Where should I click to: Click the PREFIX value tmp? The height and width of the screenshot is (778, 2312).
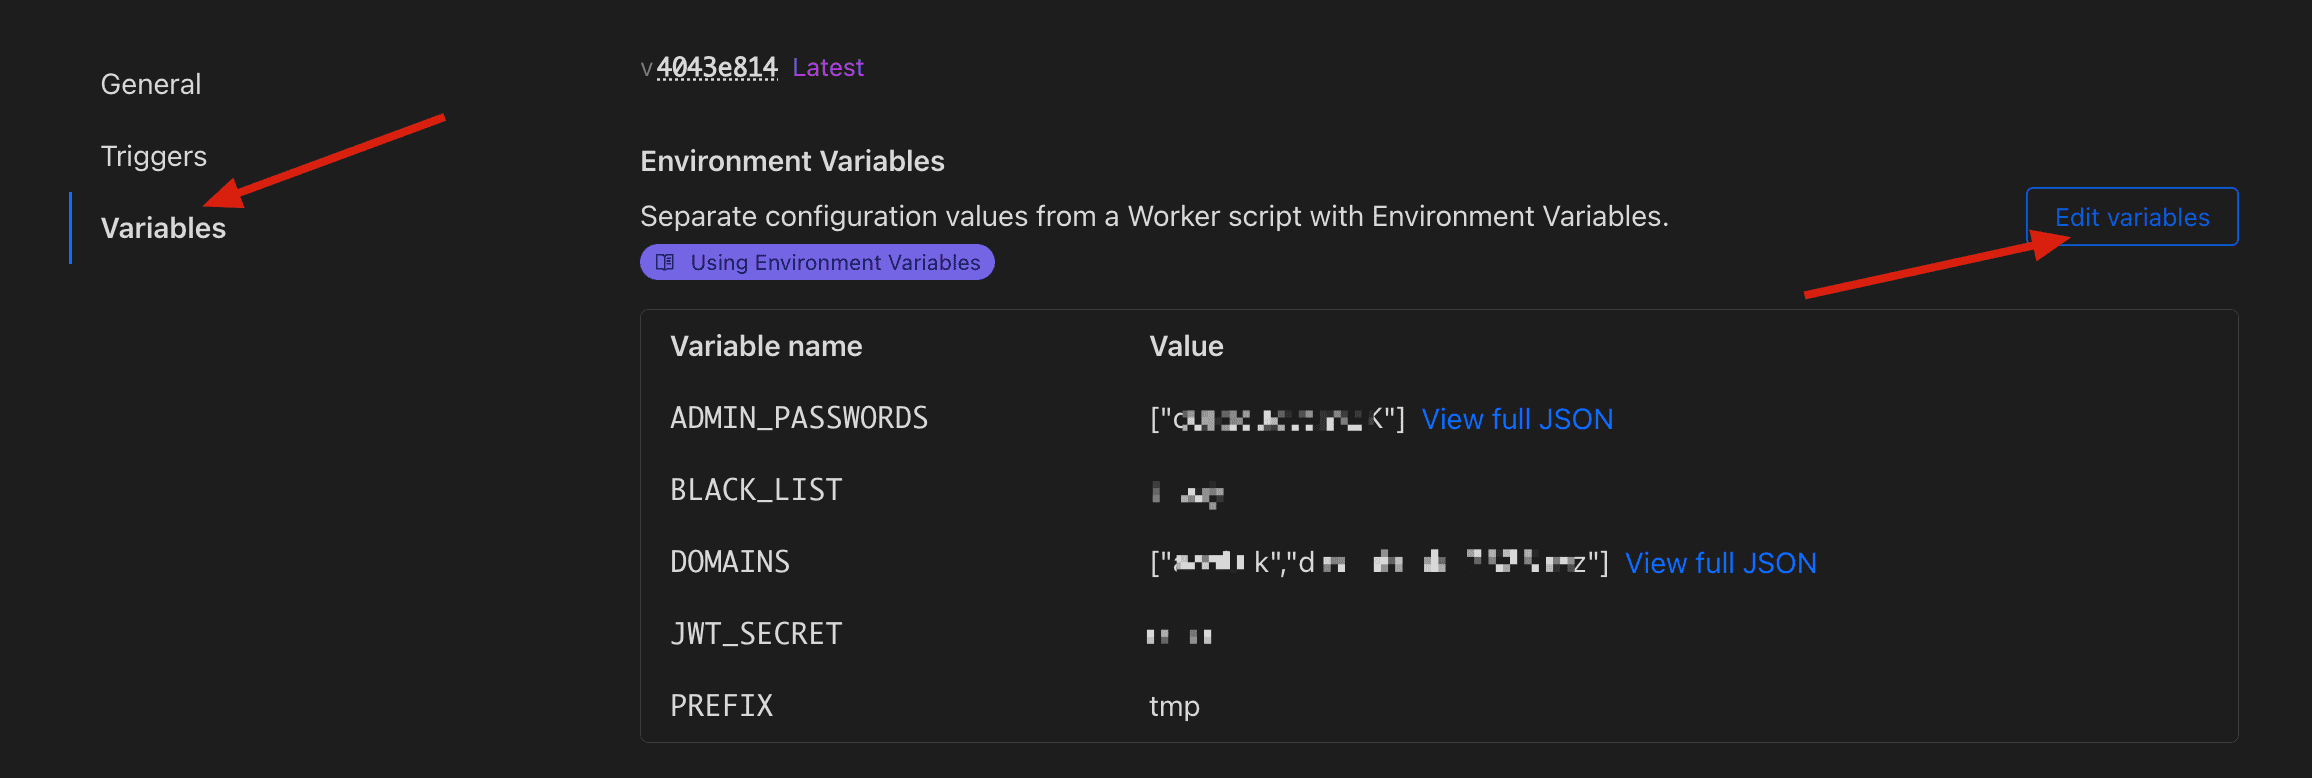[1172, 705]
